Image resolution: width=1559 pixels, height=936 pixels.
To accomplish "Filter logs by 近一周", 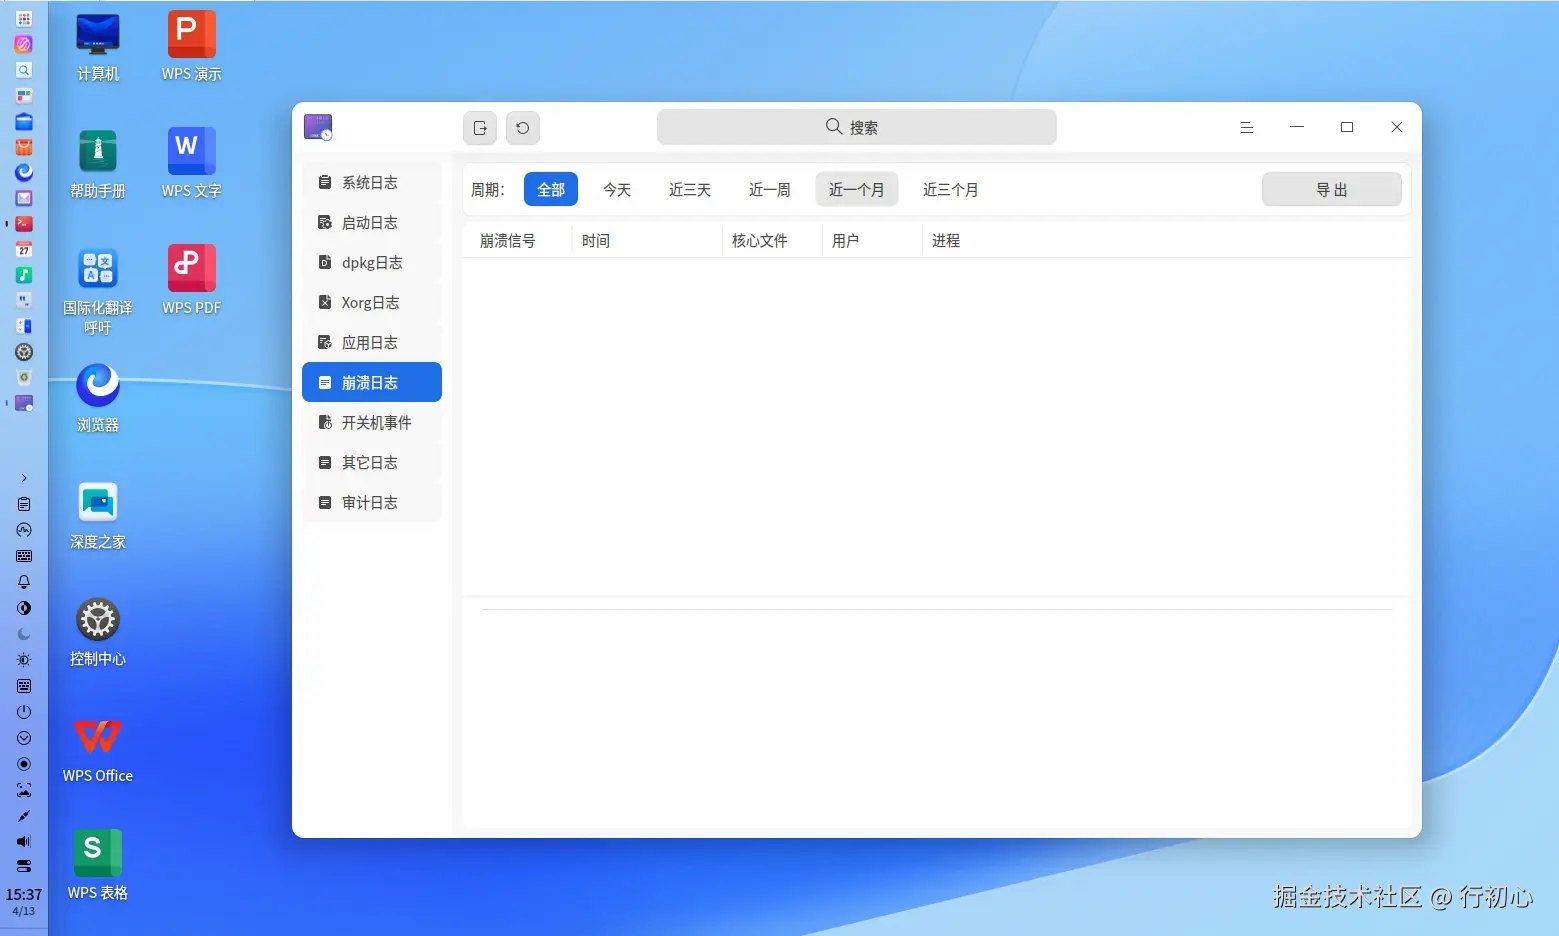I will 770,189.
